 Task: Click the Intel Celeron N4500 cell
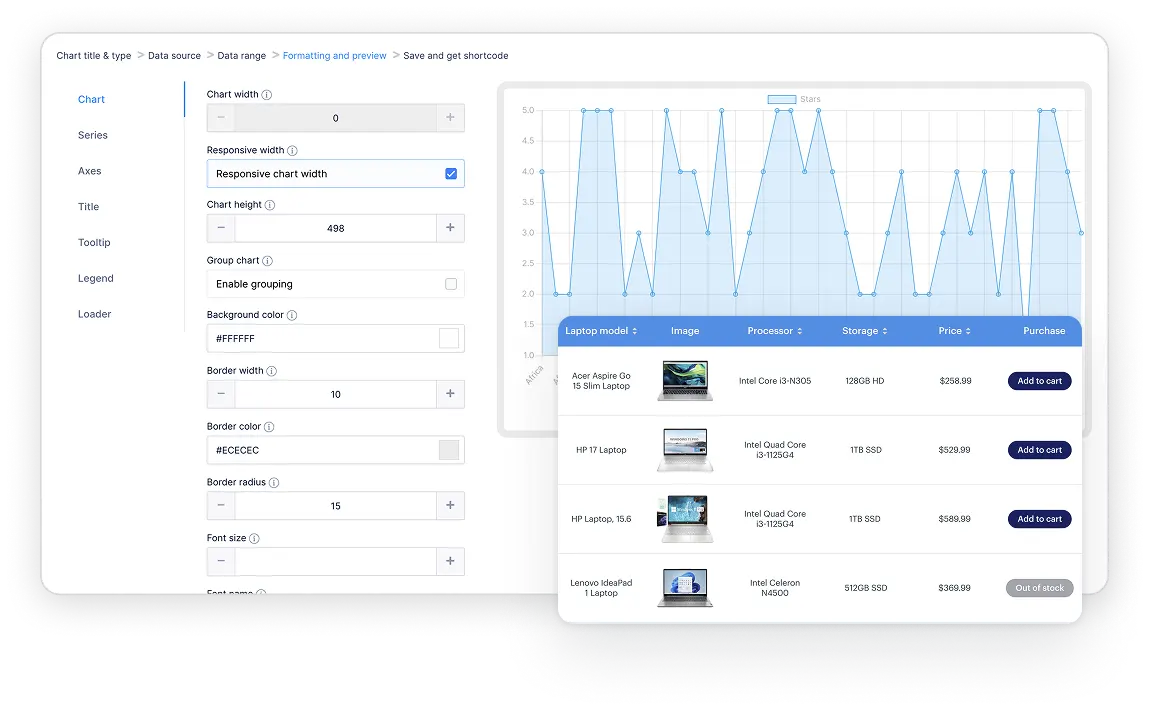click(775, 588)
